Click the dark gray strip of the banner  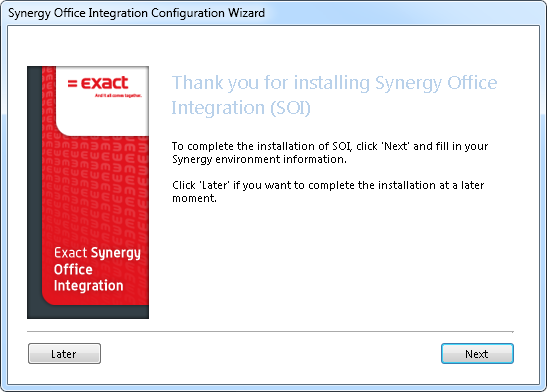[35, 192]
